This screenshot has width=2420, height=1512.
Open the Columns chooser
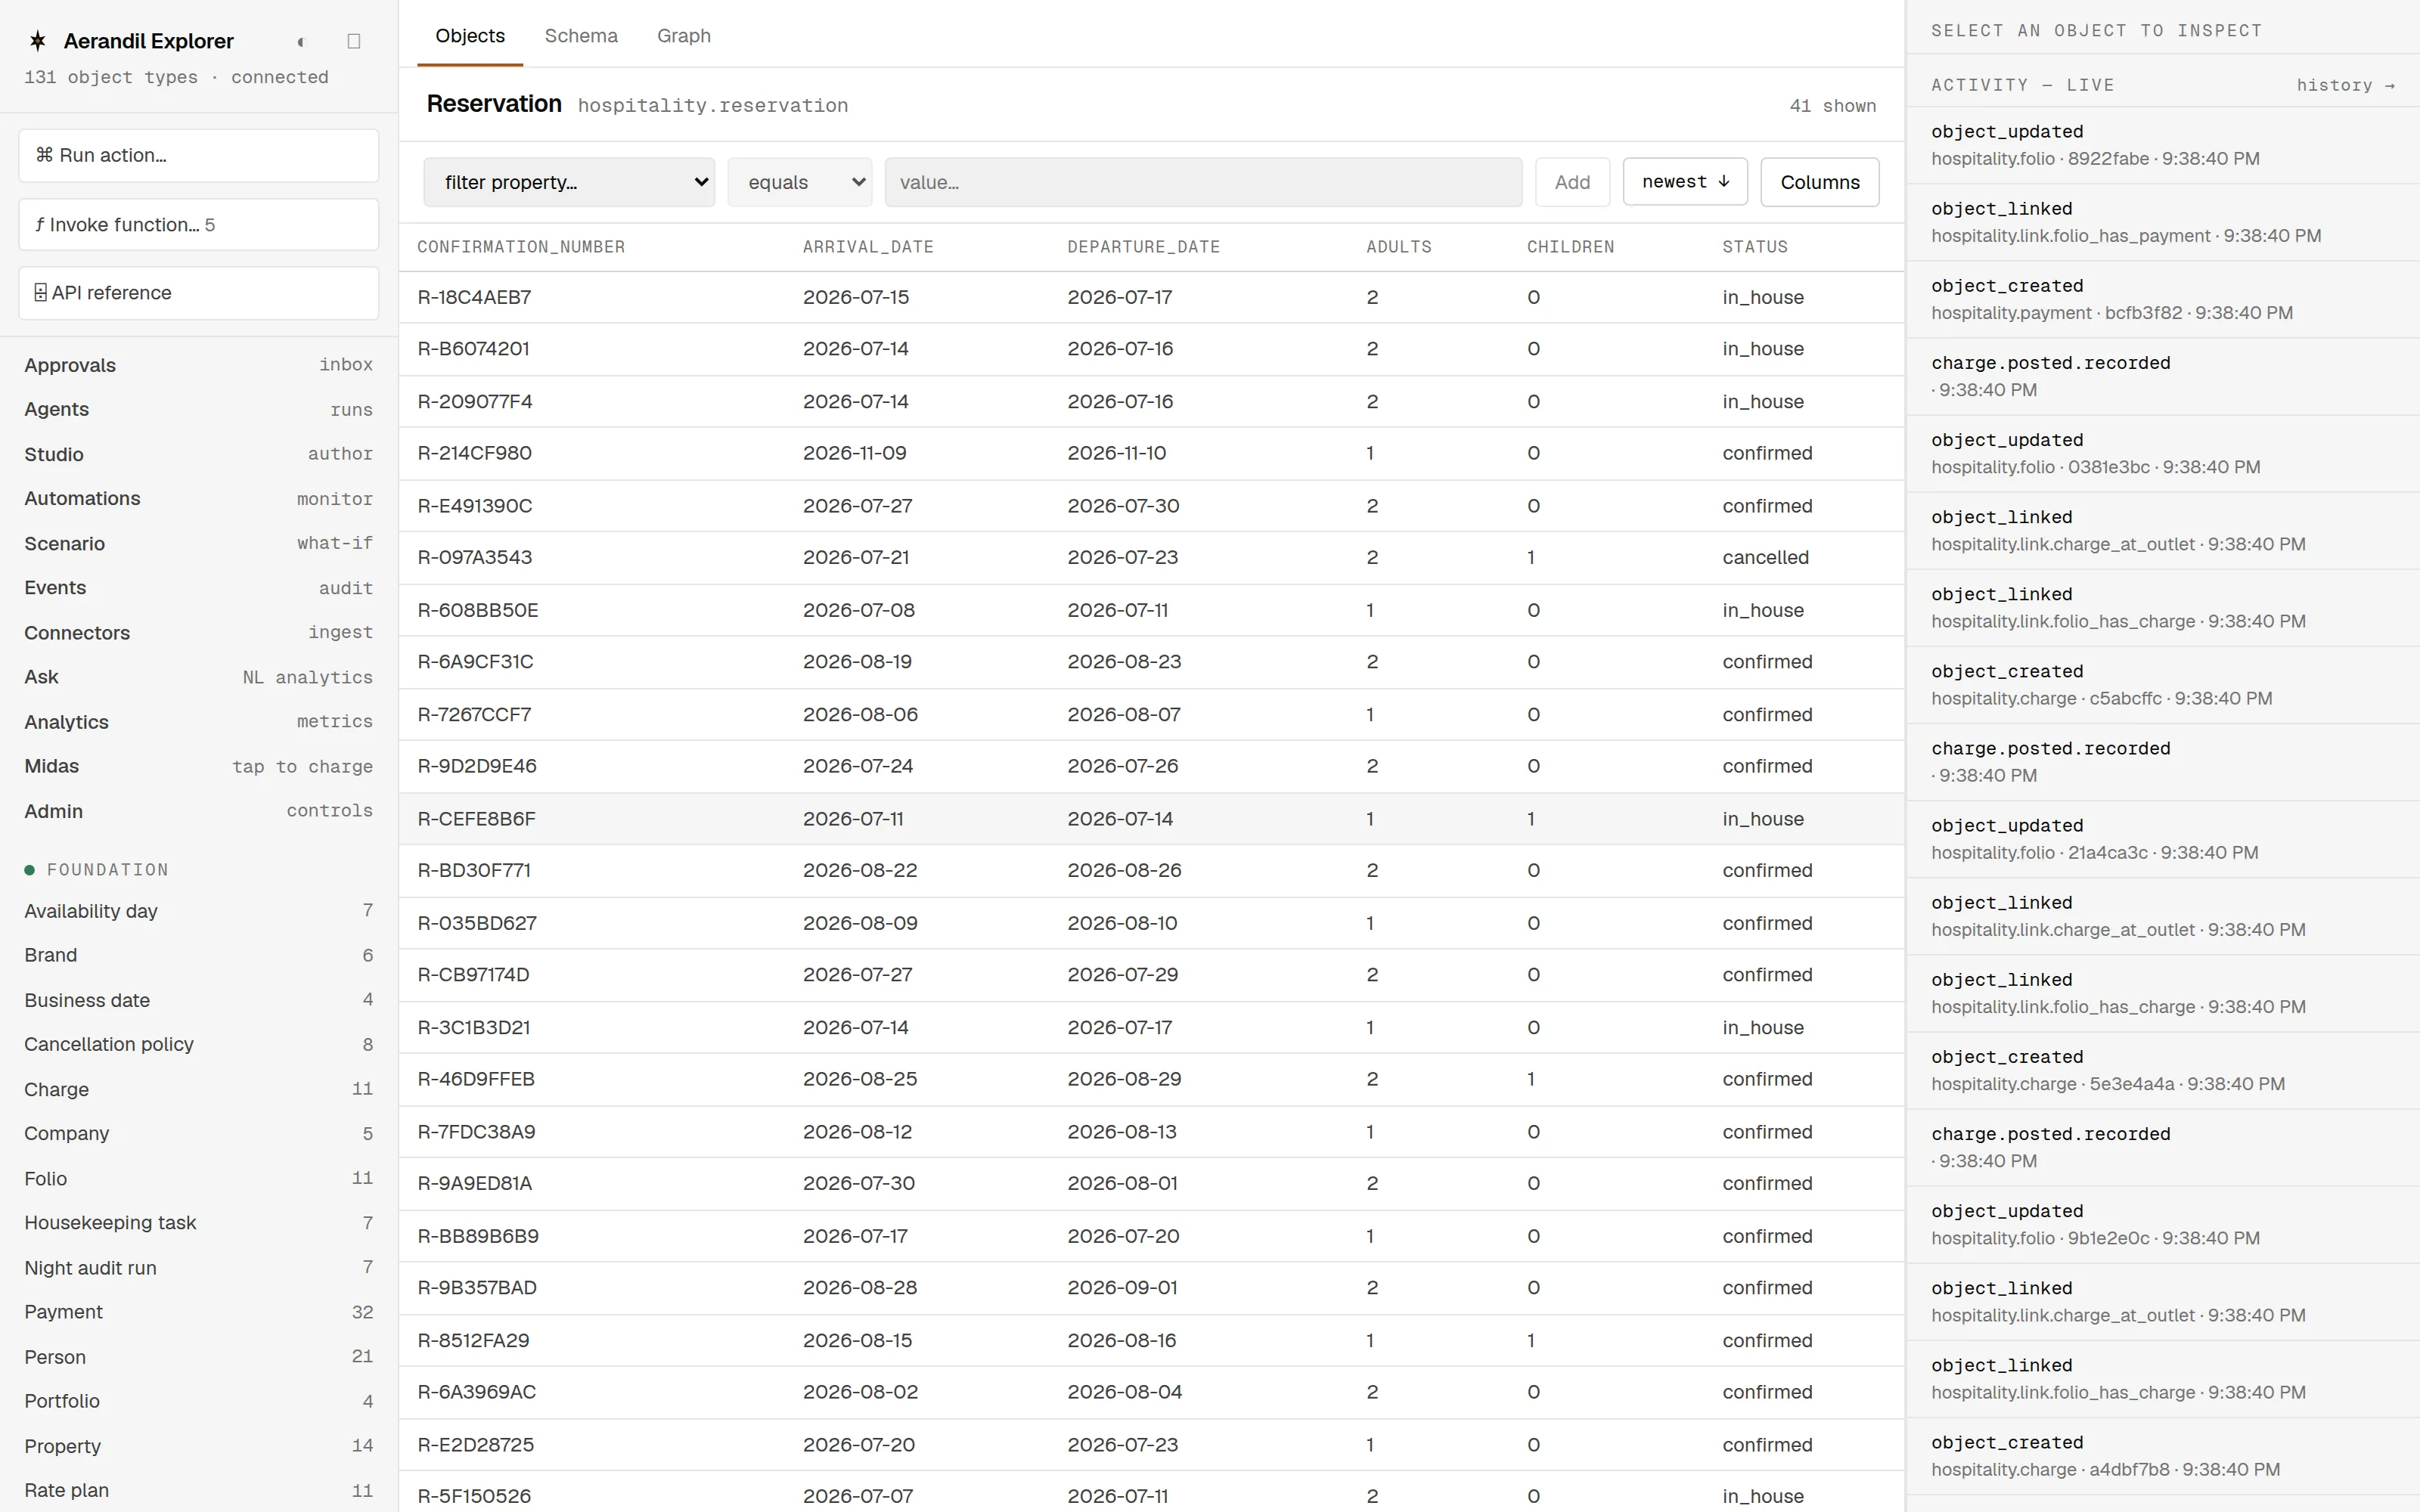coord(1819,182)
